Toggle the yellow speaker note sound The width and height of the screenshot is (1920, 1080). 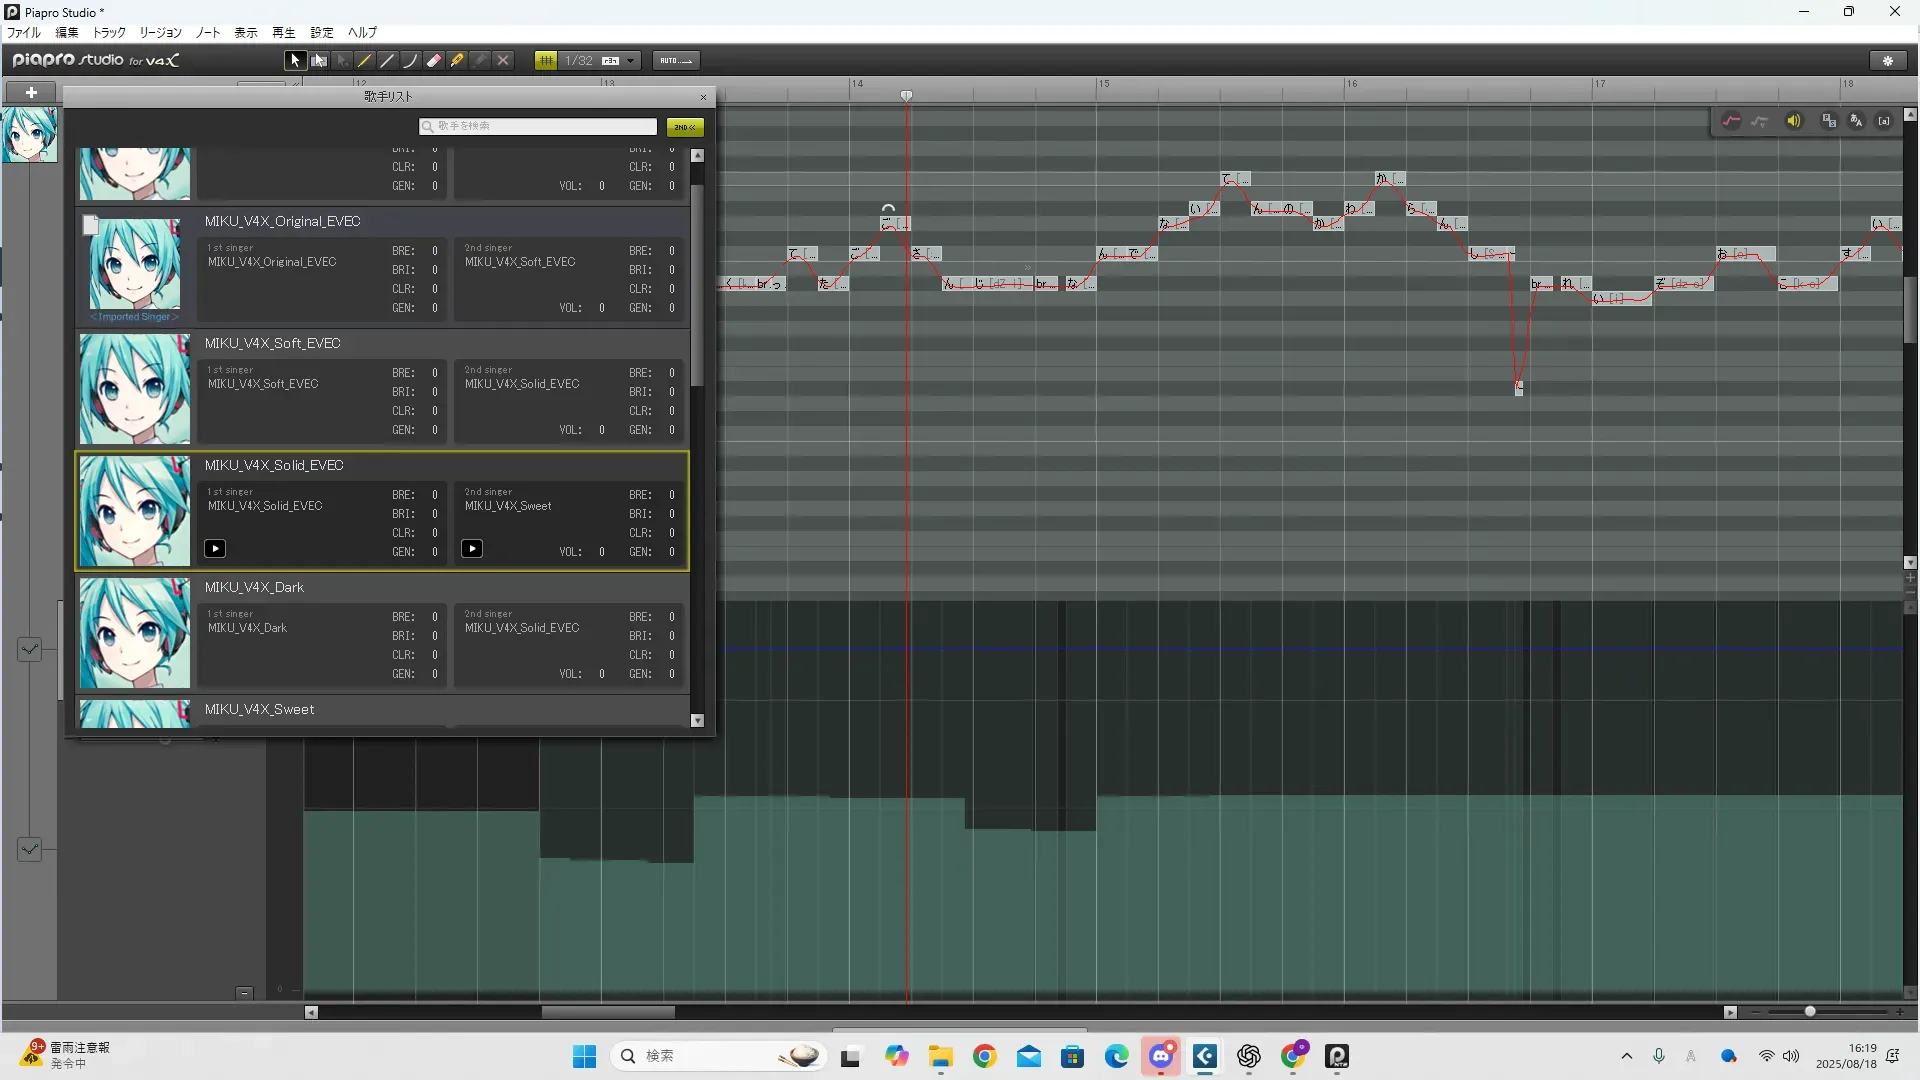coord(1794,121)
